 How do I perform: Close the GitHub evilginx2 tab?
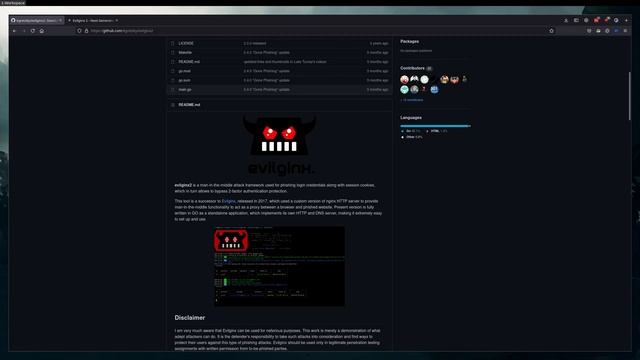point(60,20)
